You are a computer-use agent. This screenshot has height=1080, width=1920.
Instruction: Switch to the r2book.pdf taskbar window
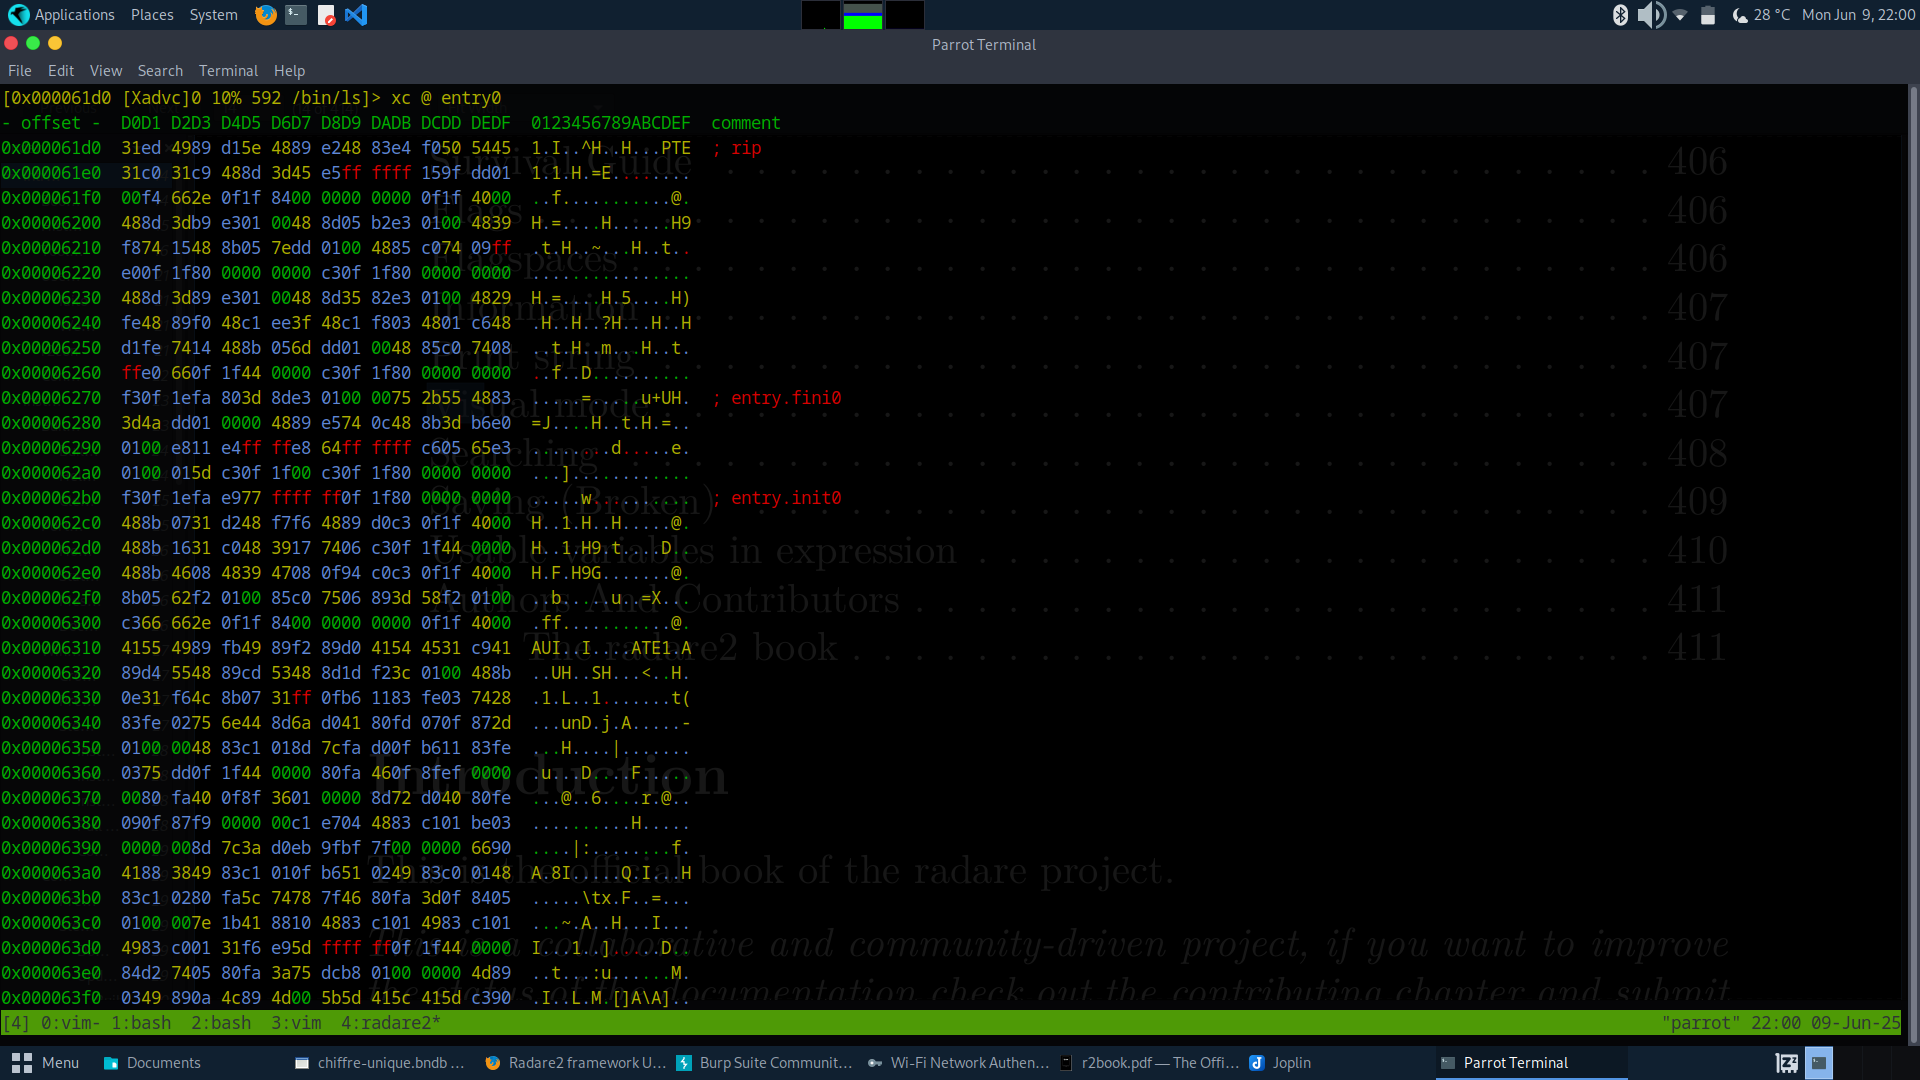[1150, 1063]
